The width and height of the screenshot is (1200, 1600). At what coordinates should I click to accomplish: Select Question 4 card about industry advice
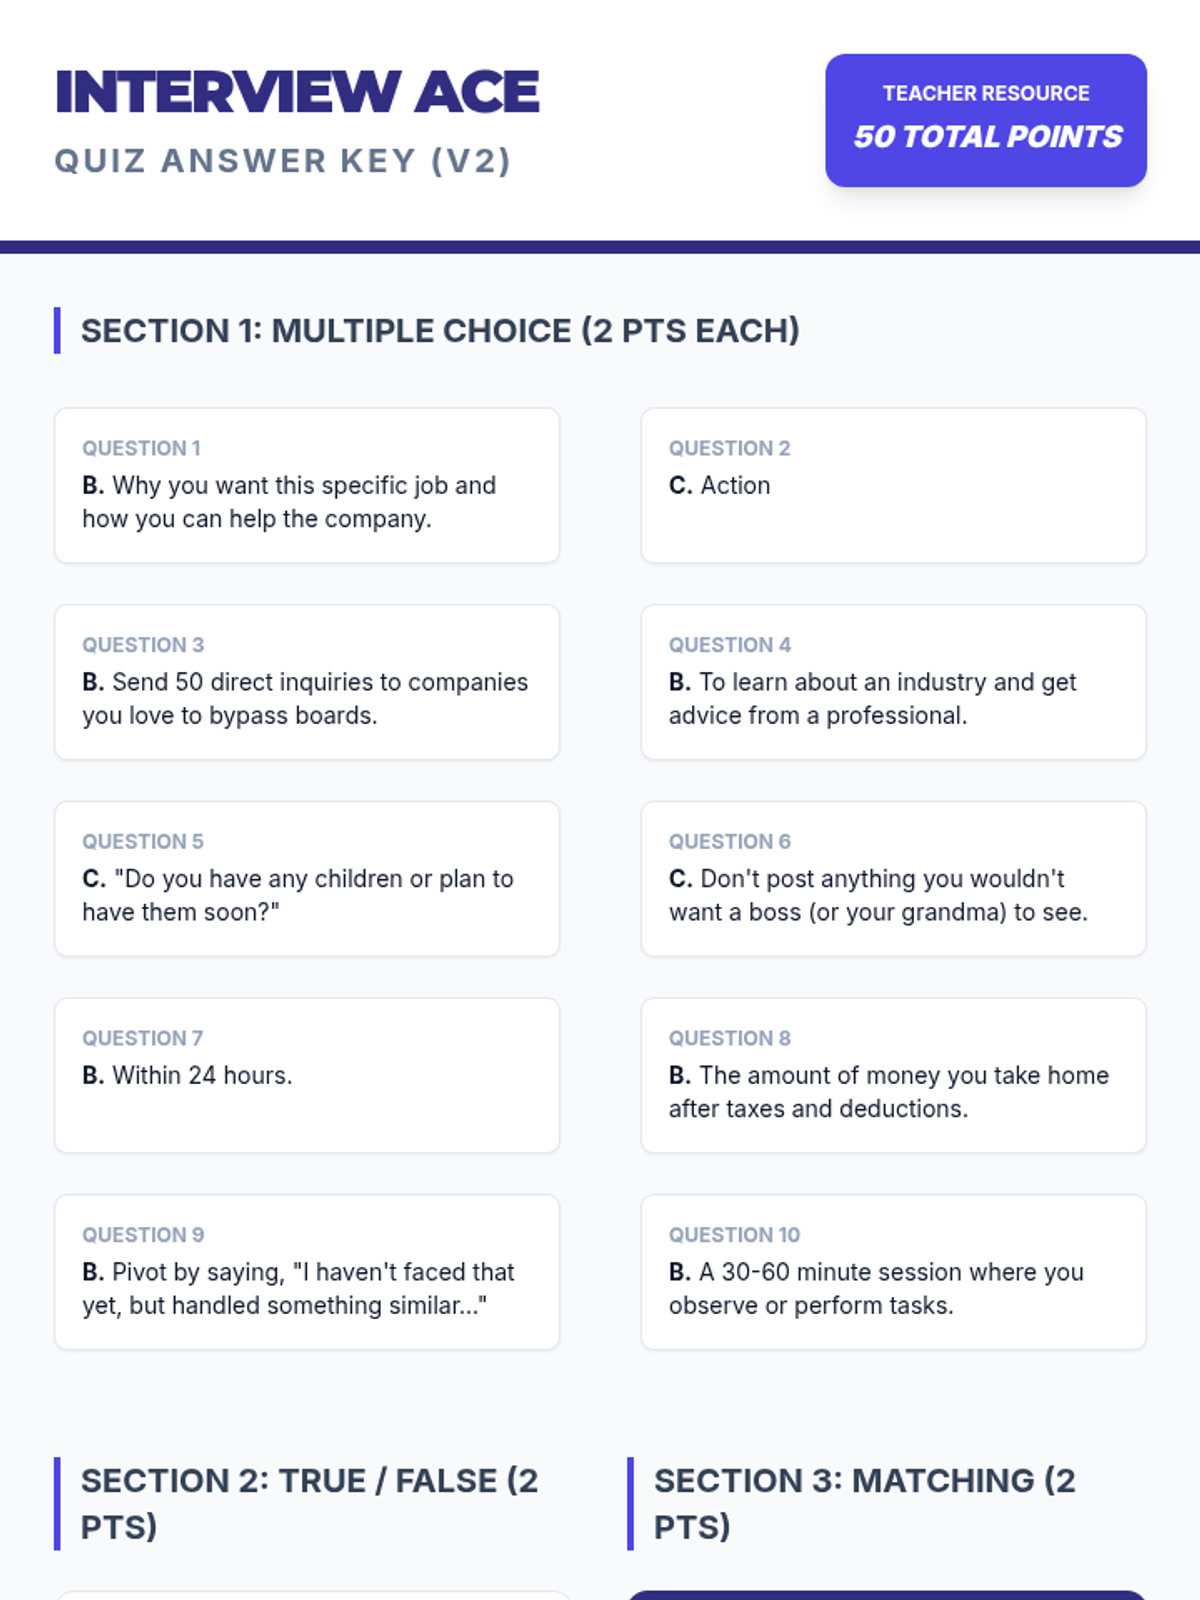(893, 682)
